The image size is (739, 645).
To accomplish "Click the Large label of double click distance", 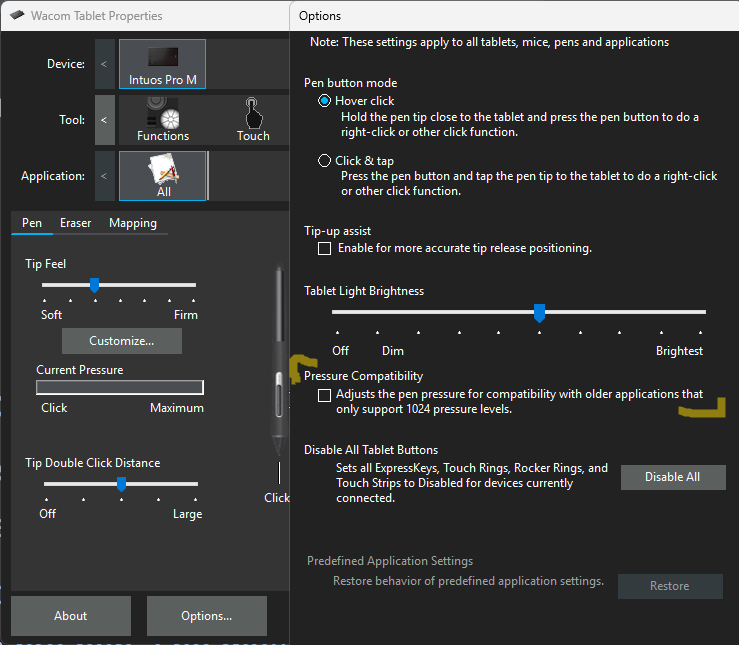I will [x=188, y=514].
